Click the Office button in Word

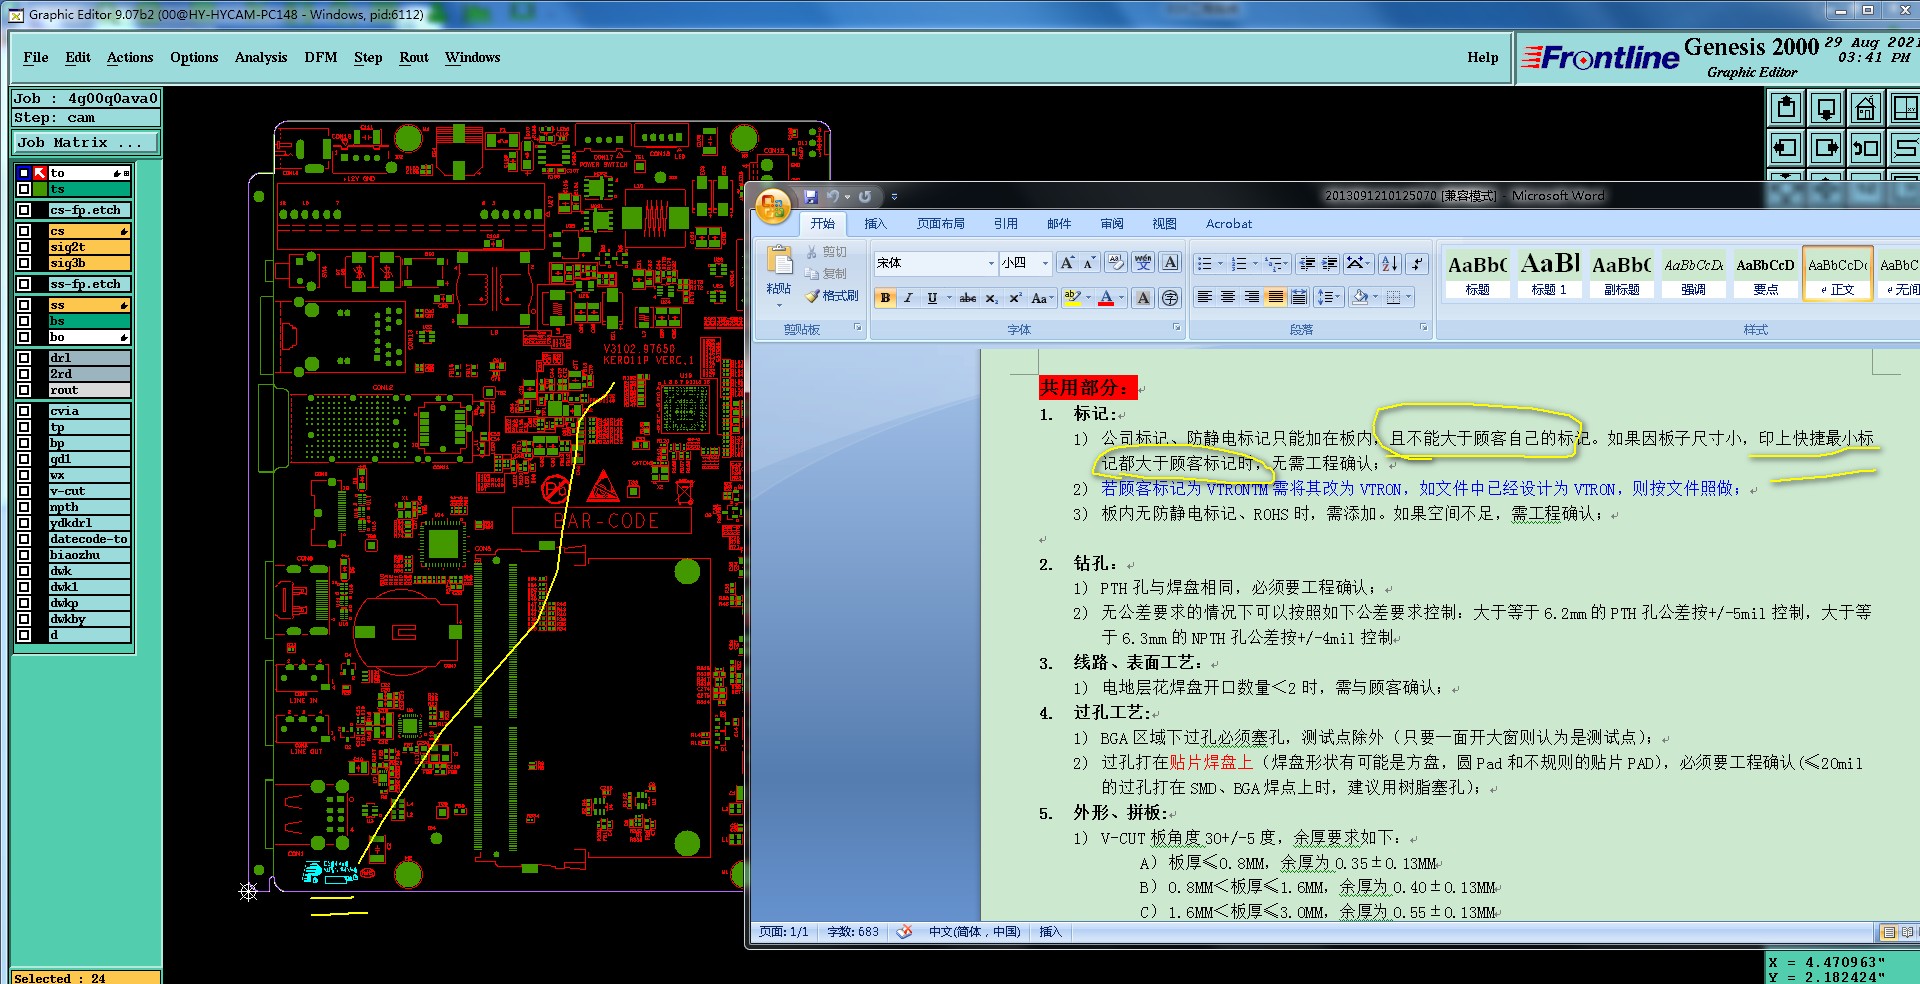[x=773, y=206]
